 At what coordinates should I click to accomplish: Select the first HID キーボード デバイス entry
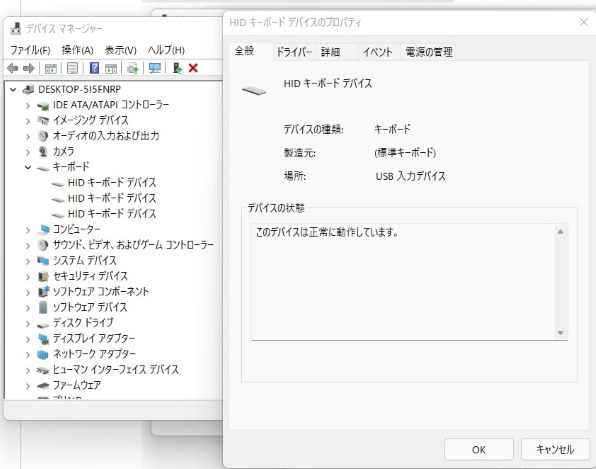[112, 183]
